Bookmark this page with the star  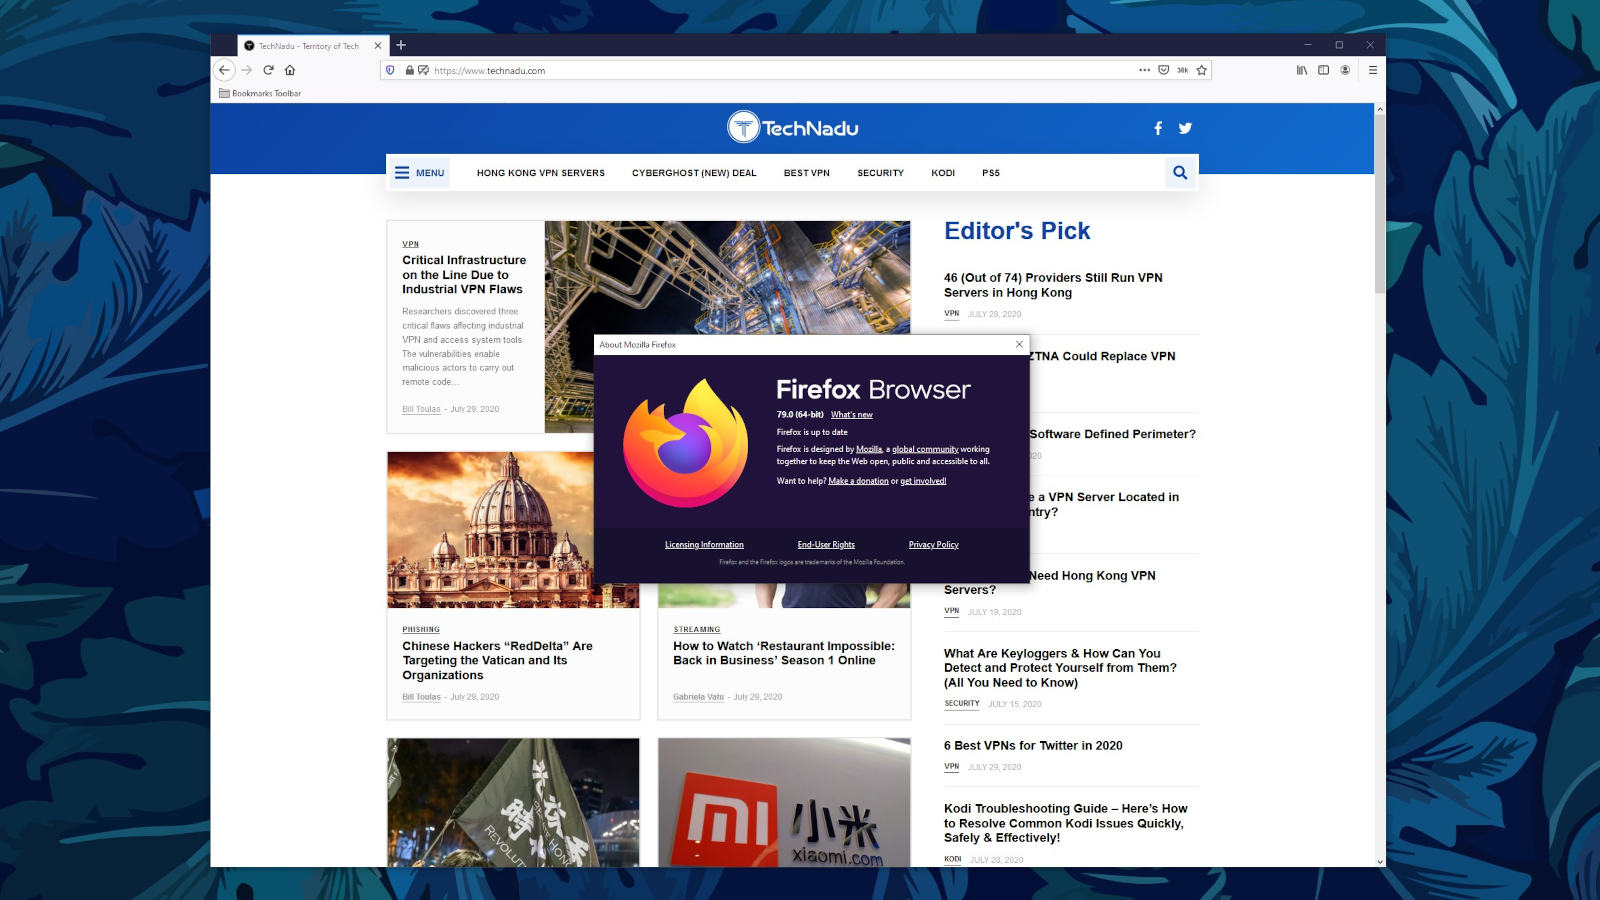pyautogui.click(x=1202, y=70)
